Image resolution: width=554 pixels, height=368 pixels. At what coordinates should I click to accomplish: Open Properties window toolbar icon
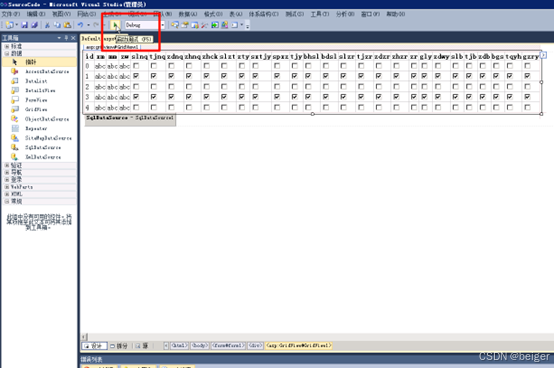(x=185, y=25)
